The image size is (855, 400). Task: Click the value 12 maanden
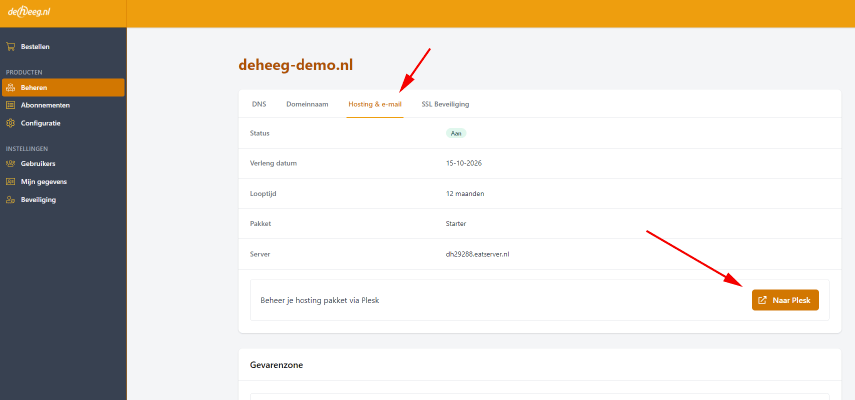pos(465,193)
